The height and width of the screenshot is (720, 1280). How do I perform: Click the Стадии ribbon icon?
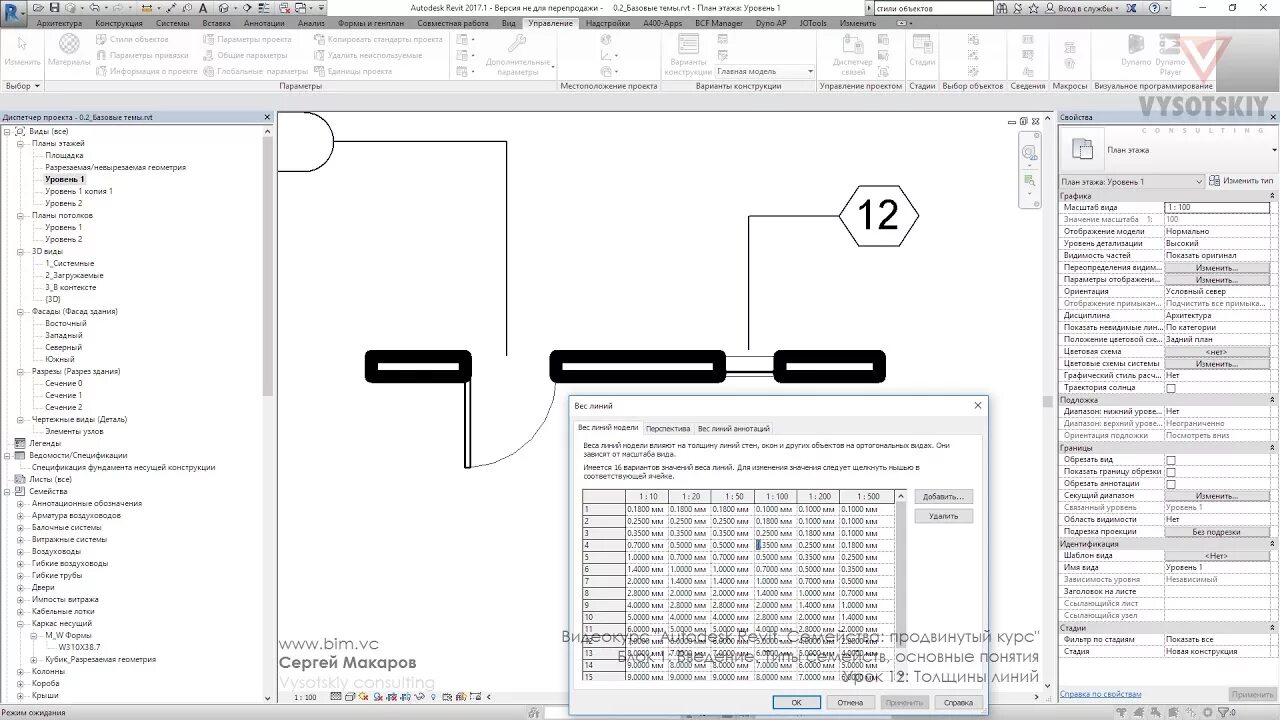pyautogui.click(x=922, y=43)
